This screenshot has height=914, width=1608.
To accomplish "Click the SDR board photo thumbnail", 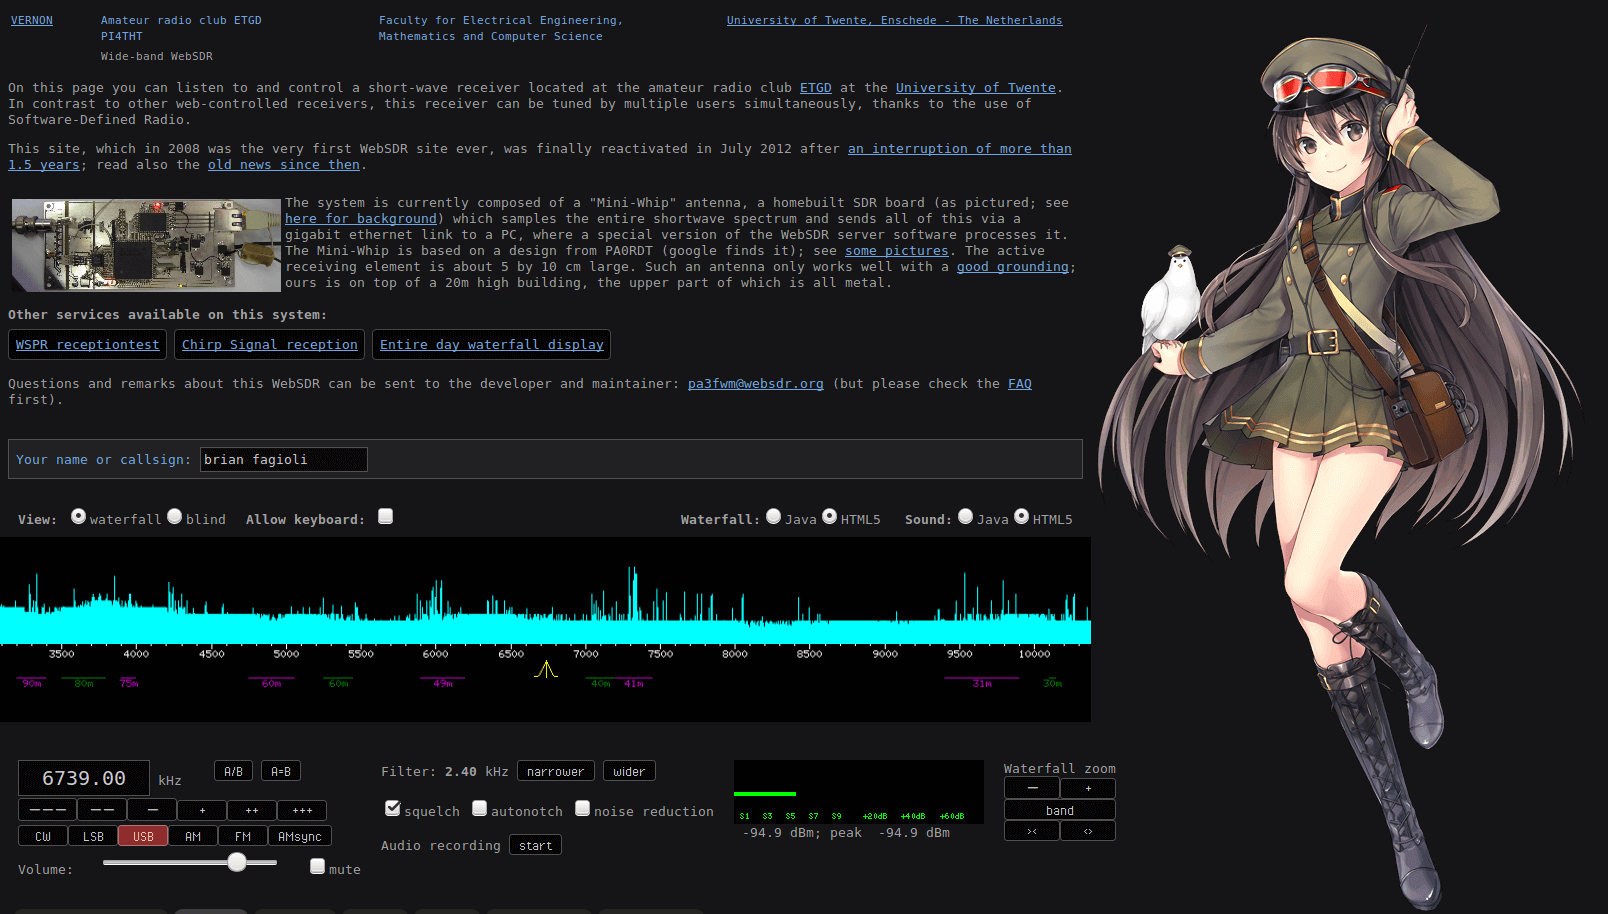I will [146, 245].
